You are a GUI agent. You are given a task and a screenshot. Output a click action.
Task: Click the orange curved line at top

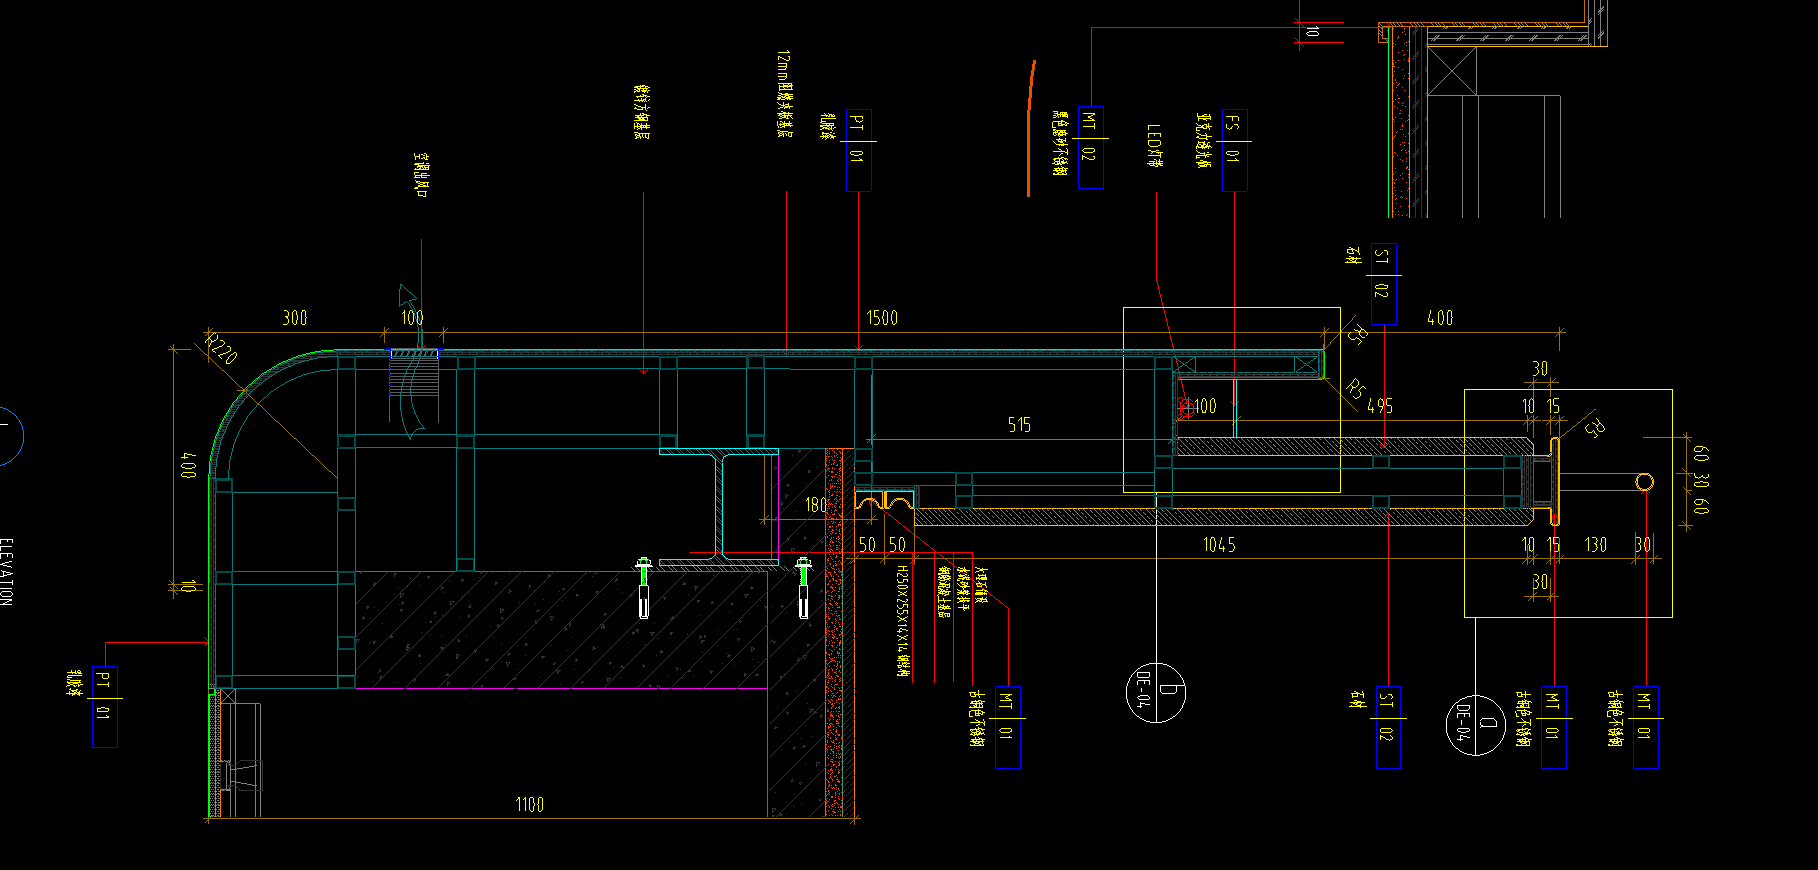[x=1030, y=128]
